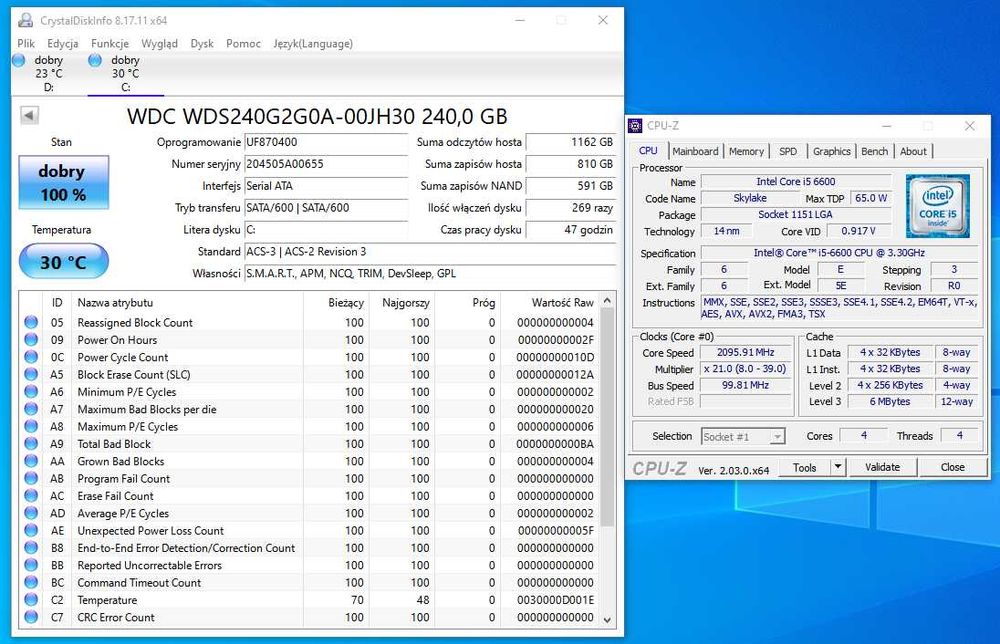Open the Pomoc menu
This screenshot has width=1000, height=644.
243,43
